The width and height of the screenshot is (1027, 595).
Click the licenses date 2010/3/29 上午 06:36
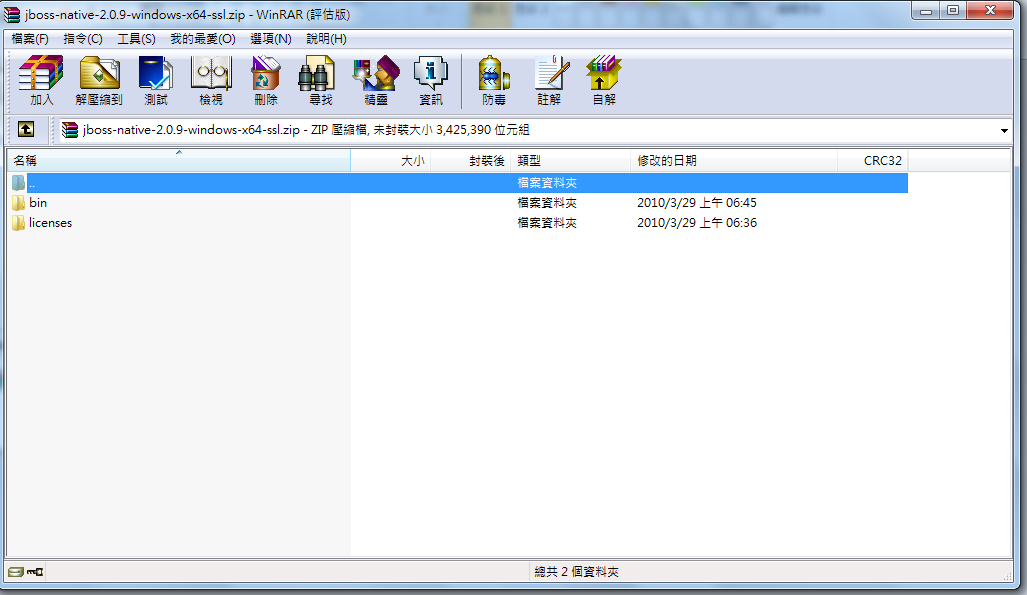(697, 223)
